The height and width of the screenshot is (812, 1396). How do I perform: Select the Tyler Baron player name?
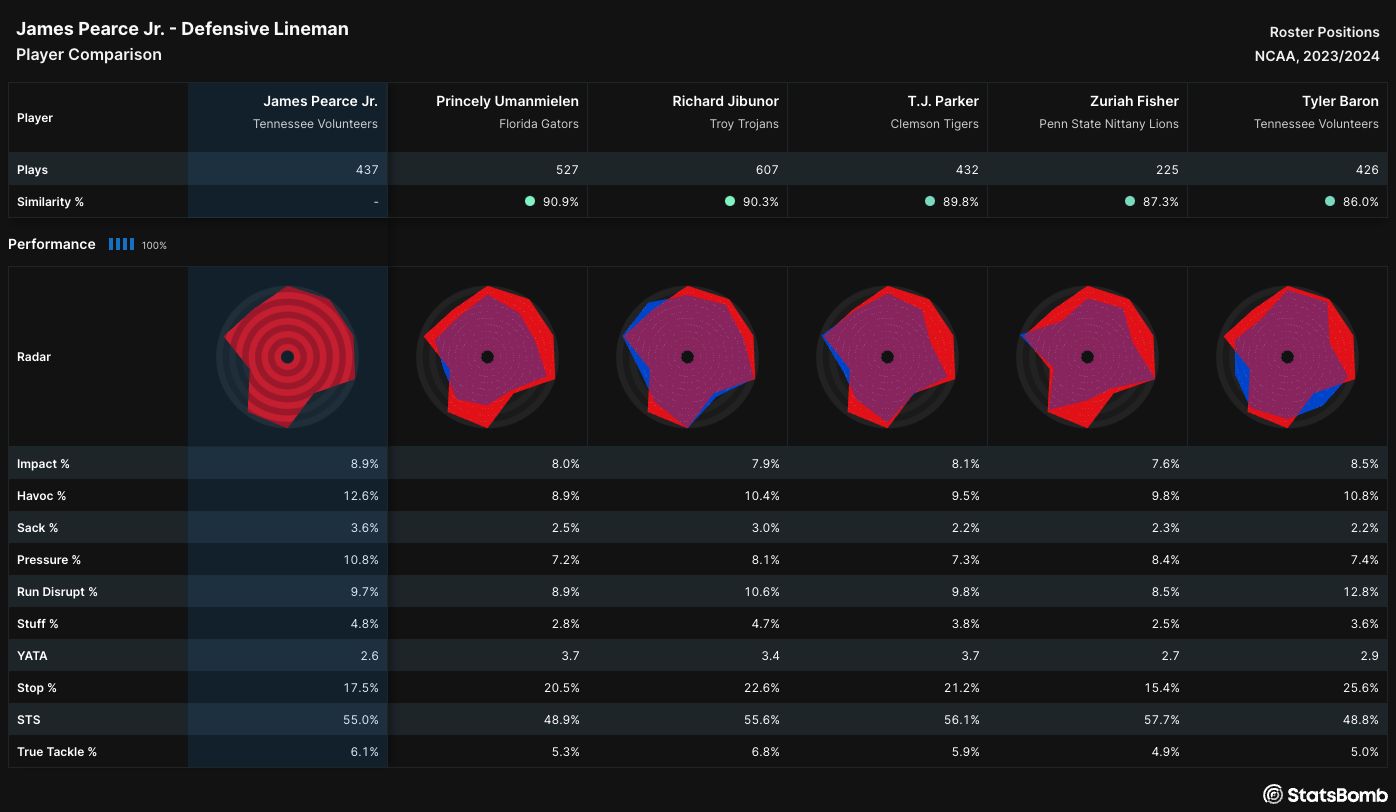[1340, 101]
